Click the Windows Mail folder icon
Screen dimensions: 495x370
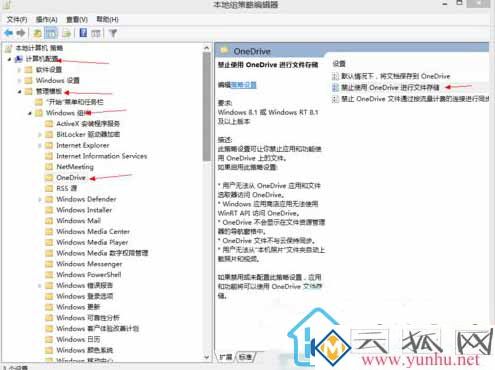tap(49, 221)
